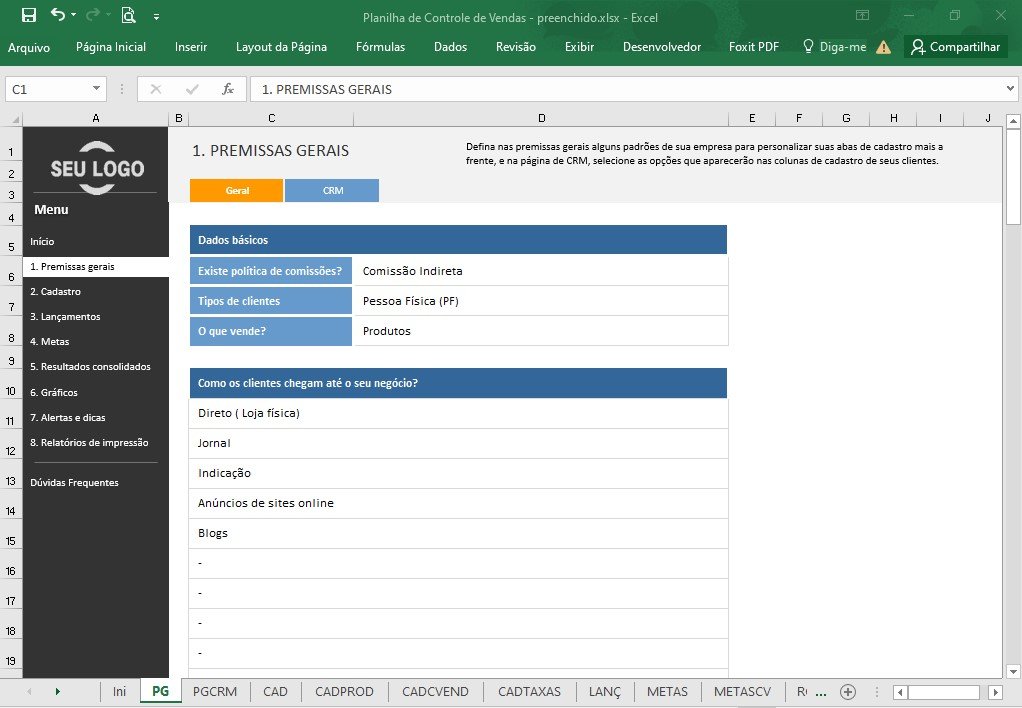Image resolution: width=1022 pixels, height=708 pixels.
Task: Click the Save icon in quick access toolbar
Action: pyautogui.click(x=29, y=16)
